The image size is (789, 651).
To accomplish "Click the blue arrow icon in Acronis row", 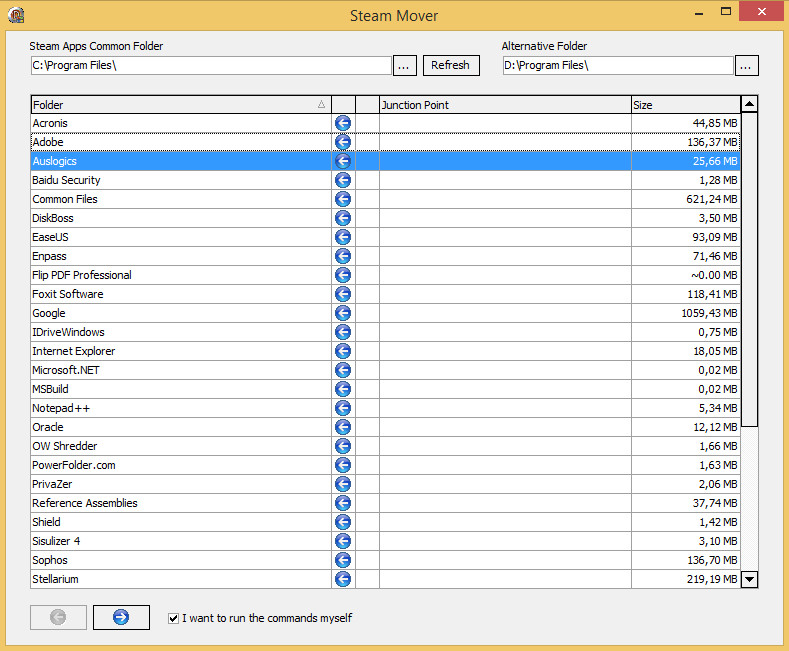I will click(x=343, y=123).
